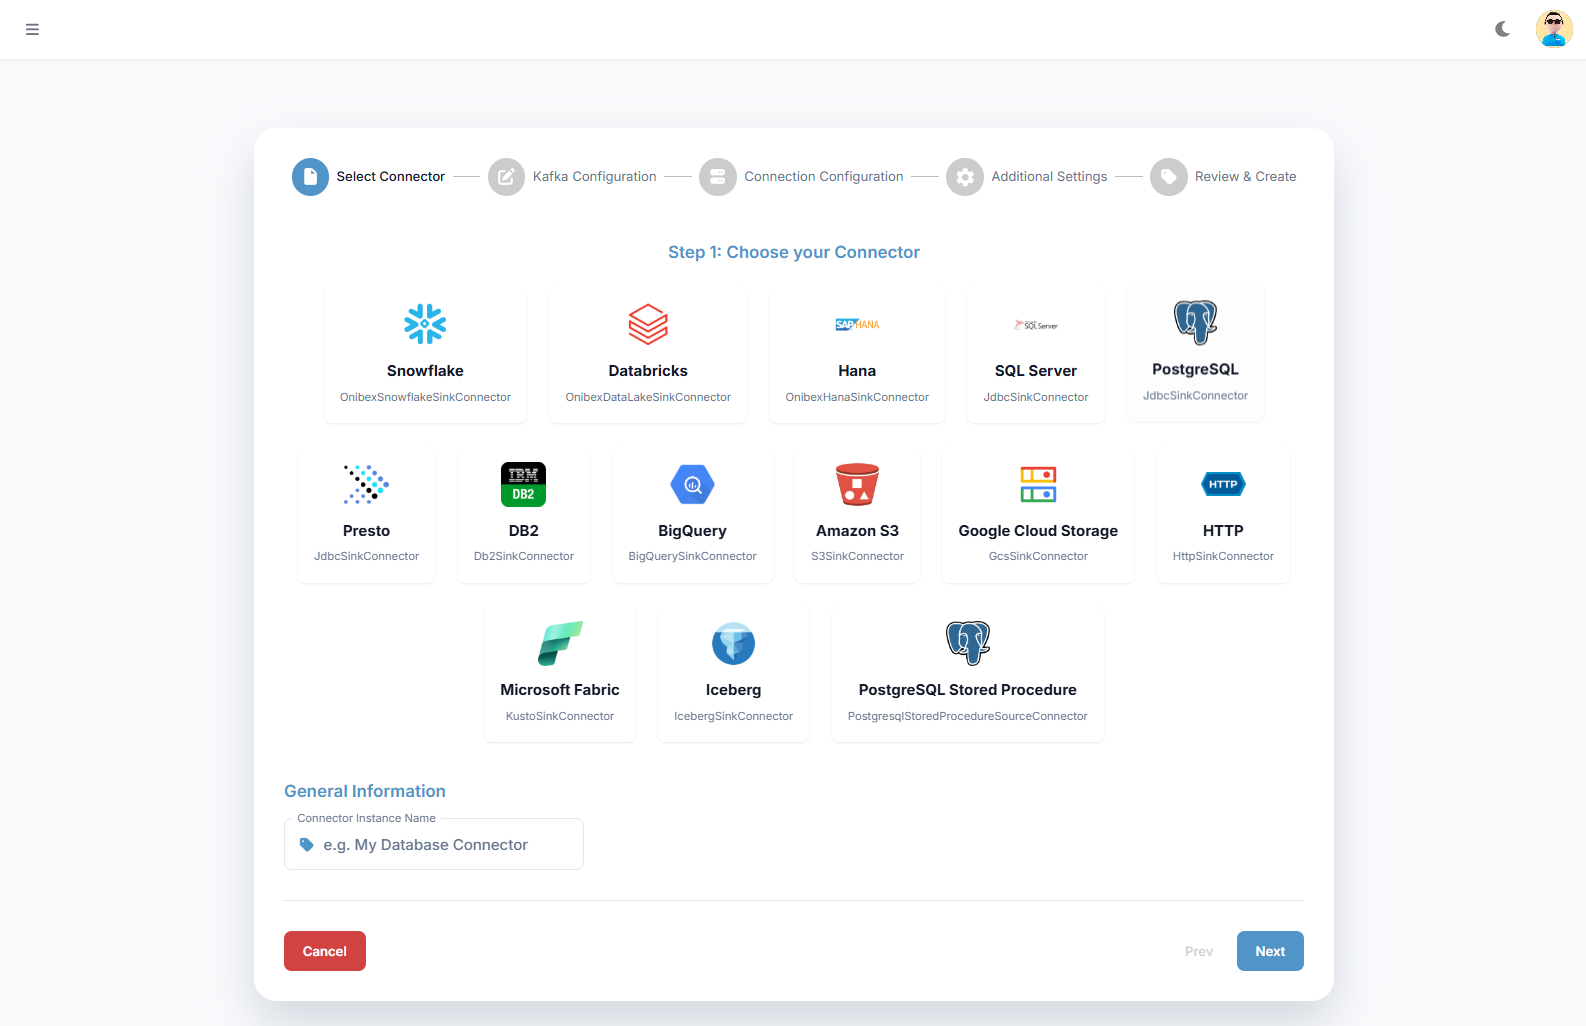Click the OnibexSnowflakeSinkConnector text
Viewport: 1586px width, 1026px height.
[x=425, y=397]
